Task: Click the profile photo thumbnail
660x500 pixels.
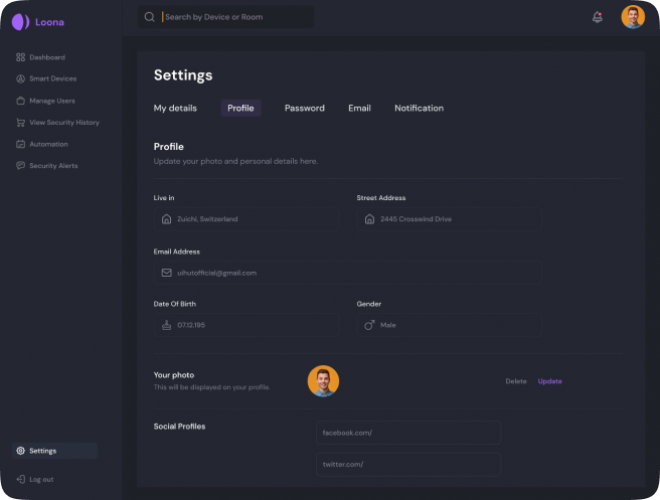Action: 323,381
